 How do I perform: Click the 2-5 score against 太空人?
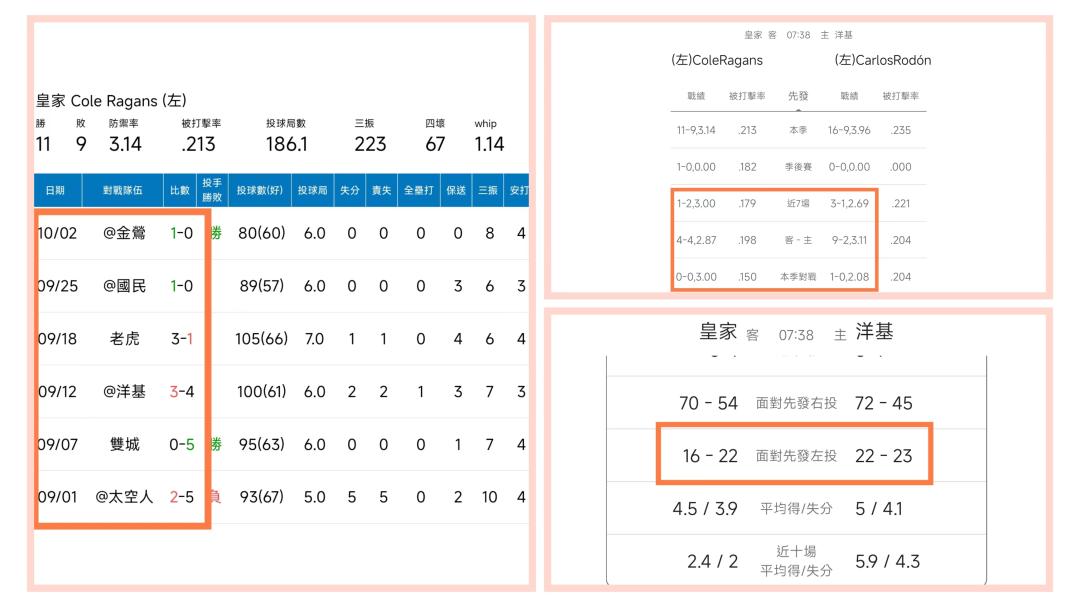point(182,497)
